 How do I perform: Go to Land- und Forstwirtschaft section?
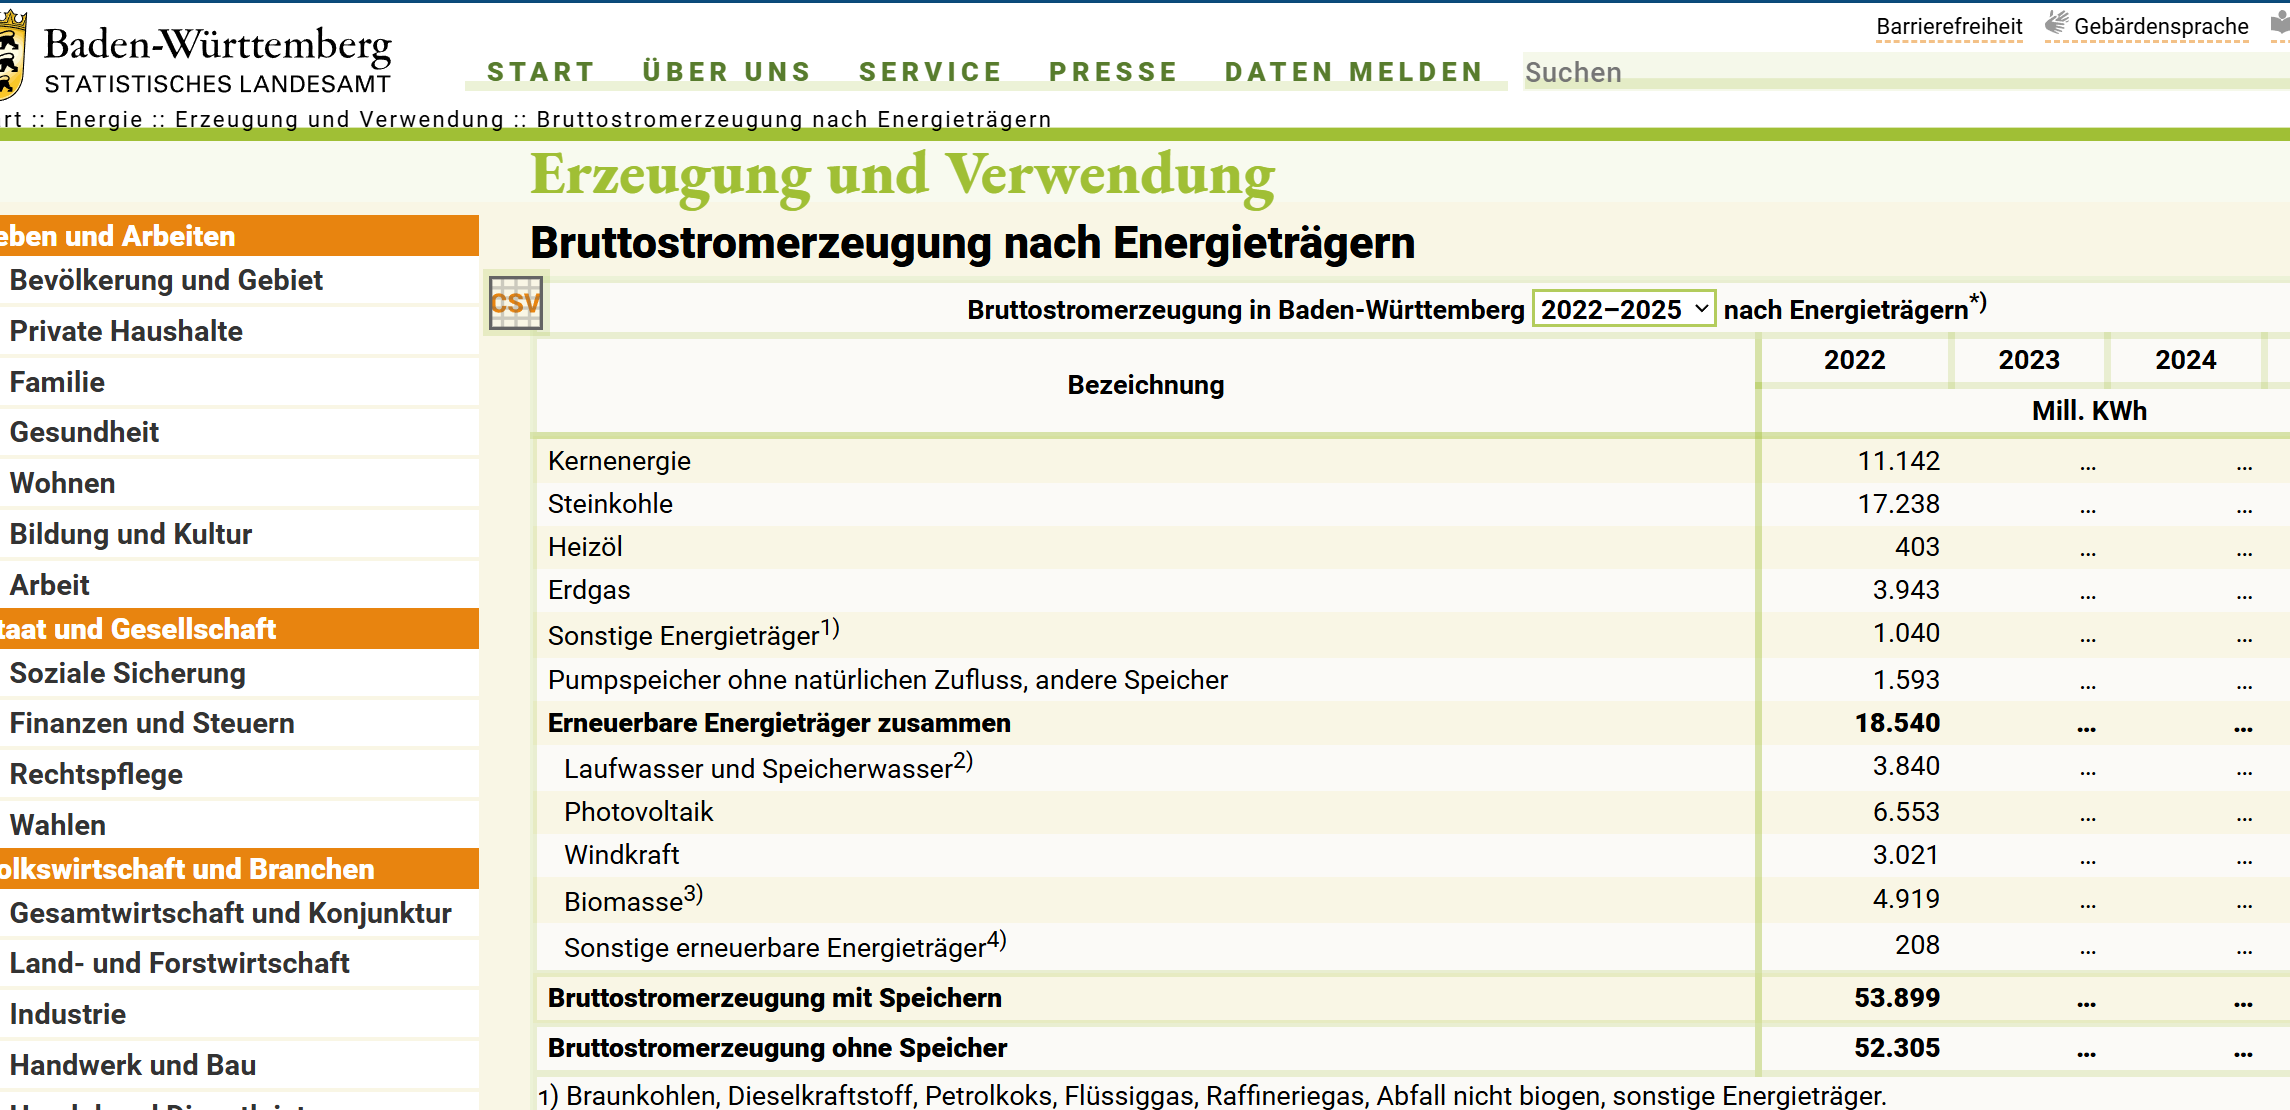point(179,963)
